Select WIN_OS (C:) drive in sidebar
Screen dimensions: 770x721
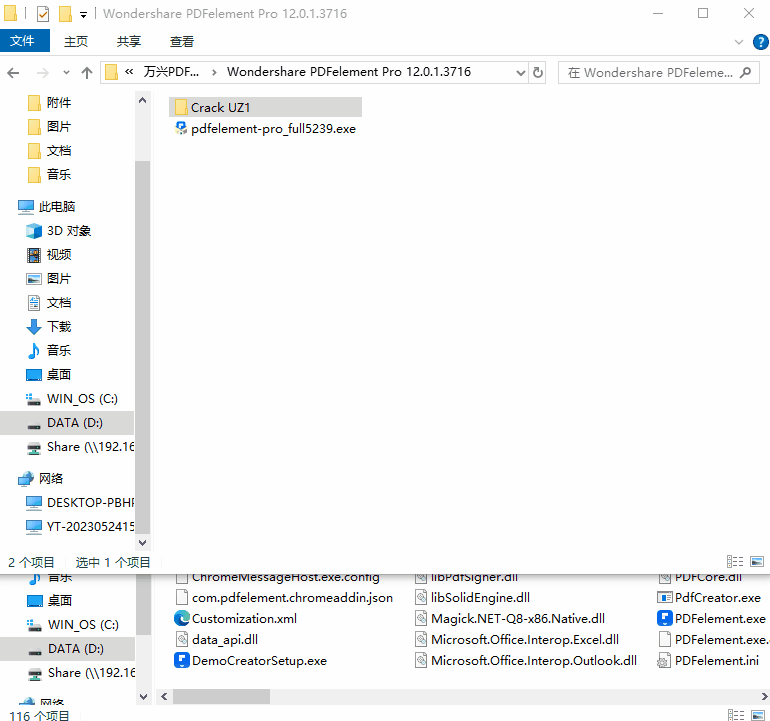pos(82,398)
